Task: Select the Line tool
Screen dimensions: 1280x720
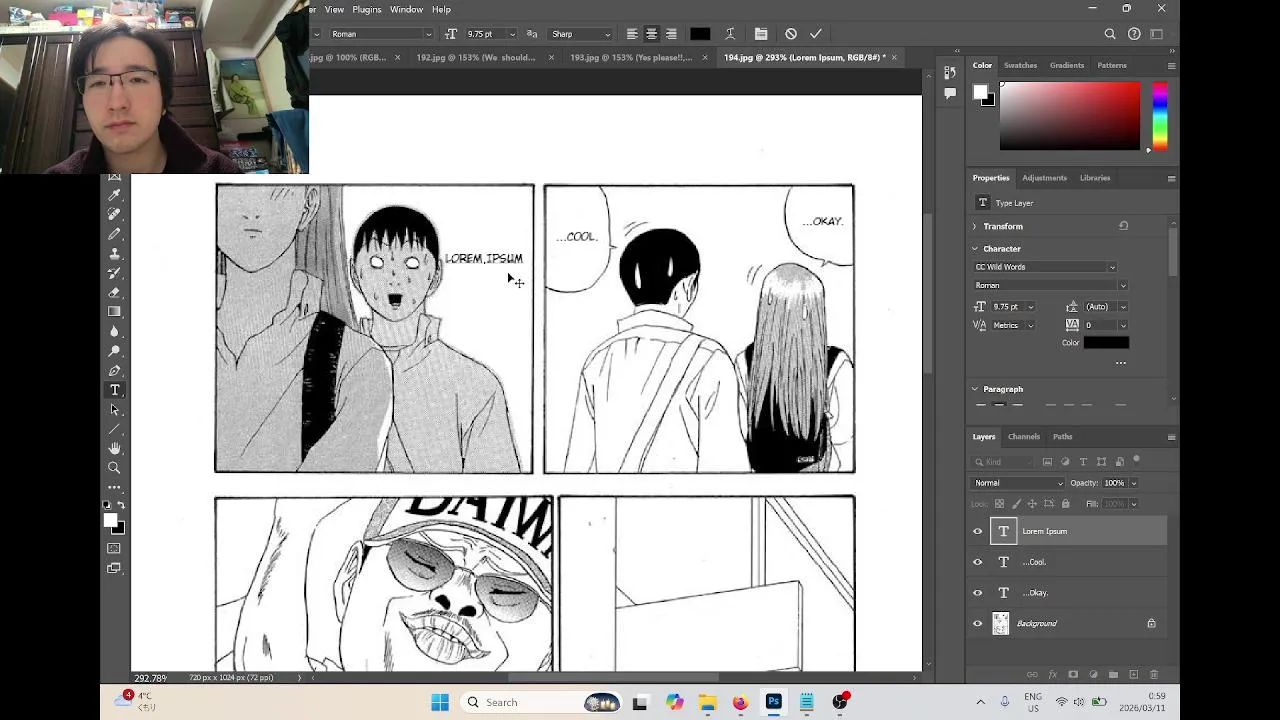Action: [115, 429]
